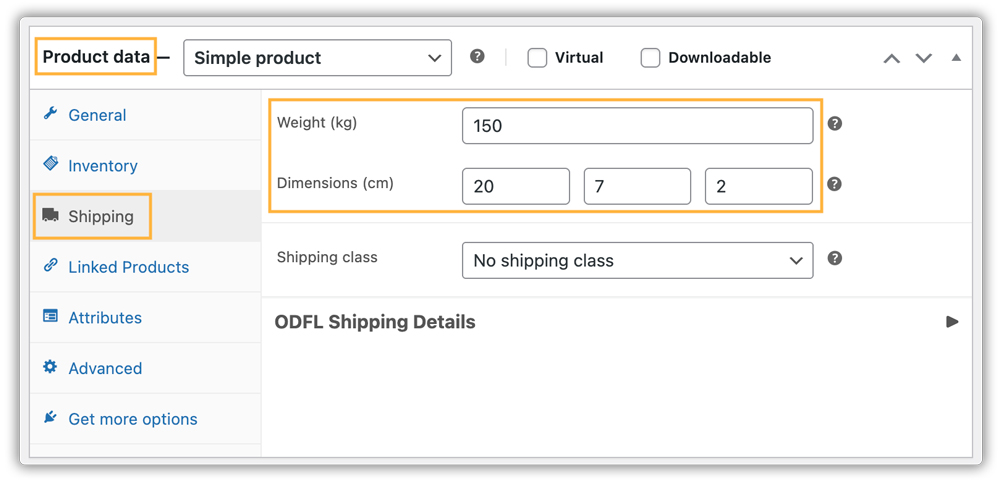Enable the Downloadable checkbox
Image resolution: width=1000 pixels, height=480 pixels.
(x=650, y=58)
